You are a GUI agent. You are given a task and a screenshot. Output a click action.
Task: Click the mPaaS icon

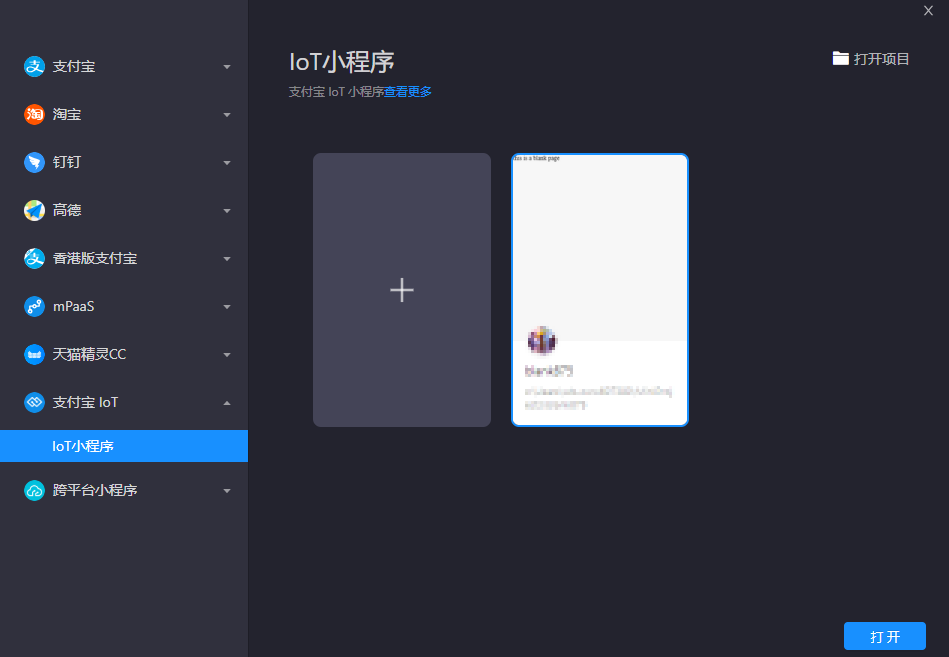(x=34, y=306)
